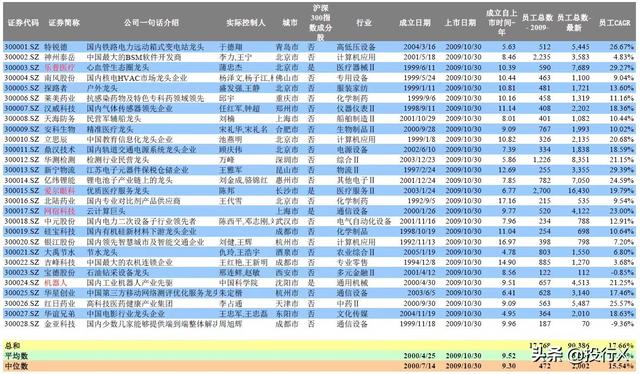Click the security code 300013.SZ
This screenshot has height=374, width=640.
tap(22, 170)
